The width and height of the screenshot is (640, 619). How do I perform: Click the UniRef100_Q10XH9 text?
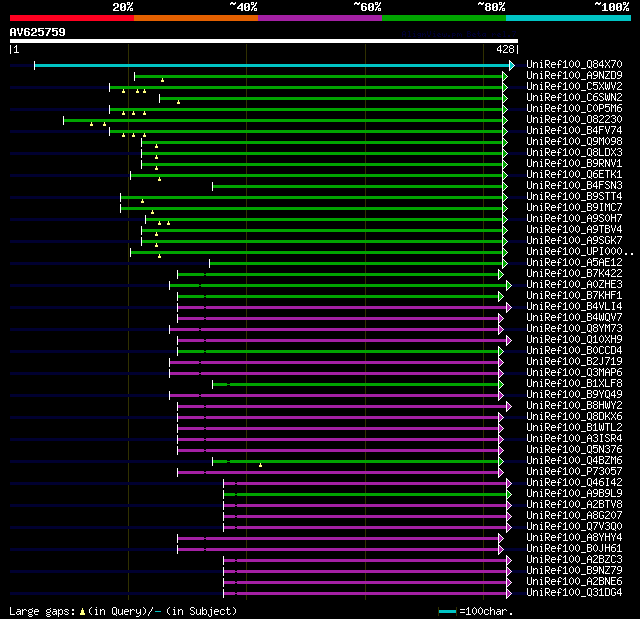(x=574, y=340)
